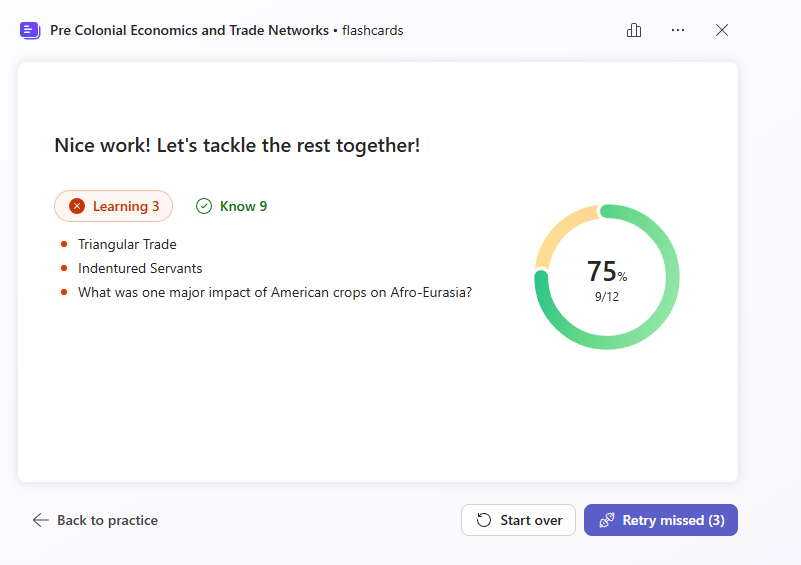This screenshot has width=801, height=565.
Task: Click the green checkmark Know icon
Action: 204,206
